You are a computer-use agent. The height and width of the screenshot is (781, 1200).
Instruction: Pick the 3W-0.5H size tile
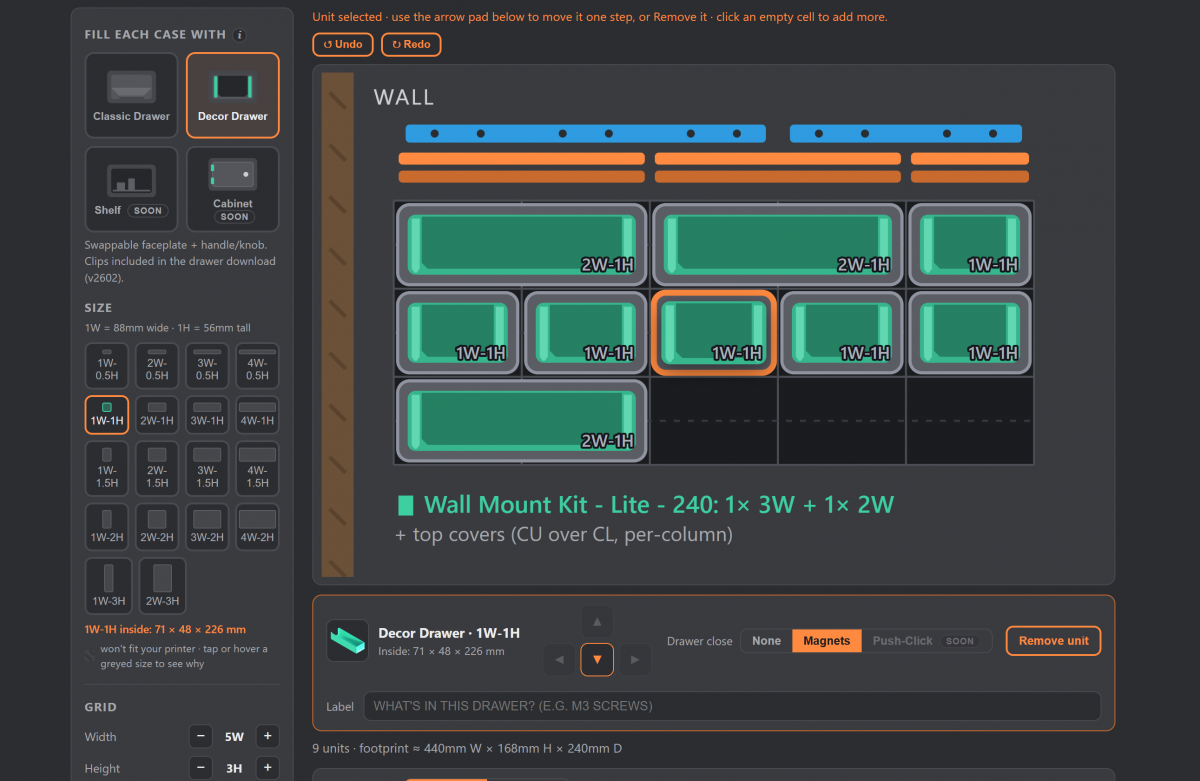[x=207, y=366]
